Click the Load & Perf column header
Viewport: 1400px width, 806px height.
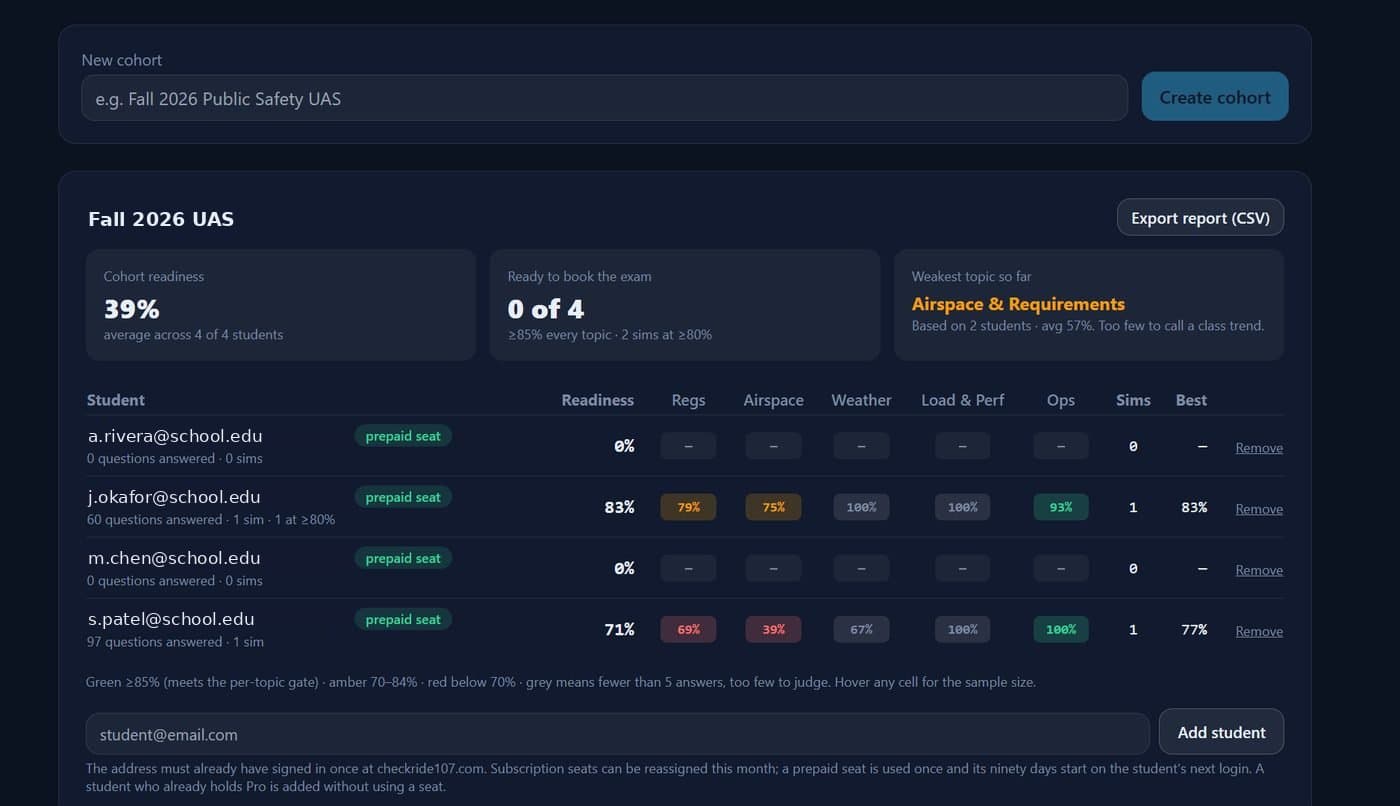tap(962, 400)
